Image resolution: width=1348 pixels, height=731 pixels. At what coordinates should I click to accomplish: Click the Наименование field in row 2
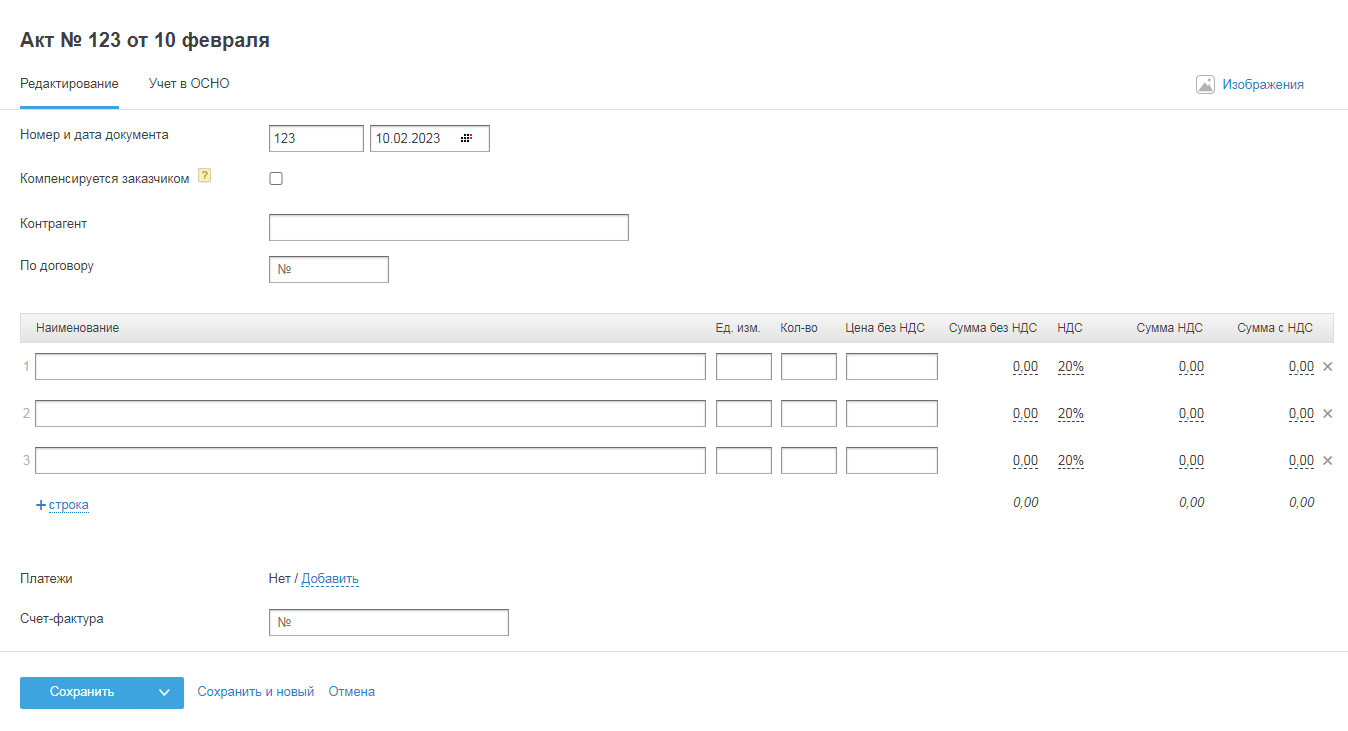click(x=370, y=414)
